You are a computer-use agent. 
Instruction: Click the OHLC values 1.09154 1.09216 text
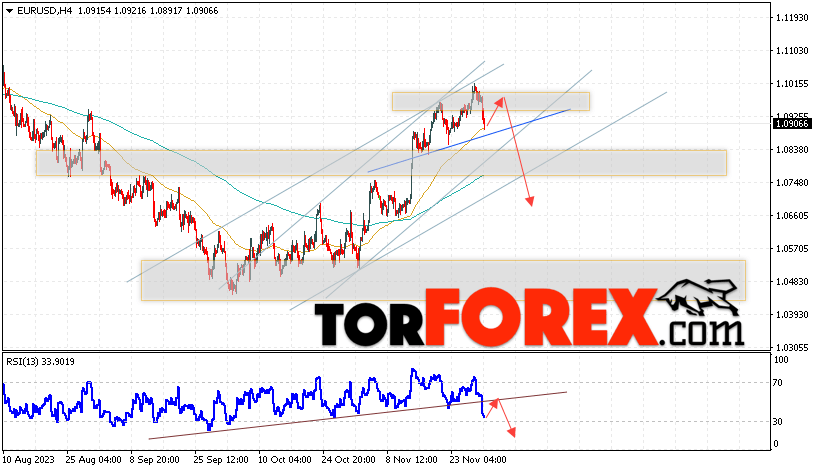point(111,10)
